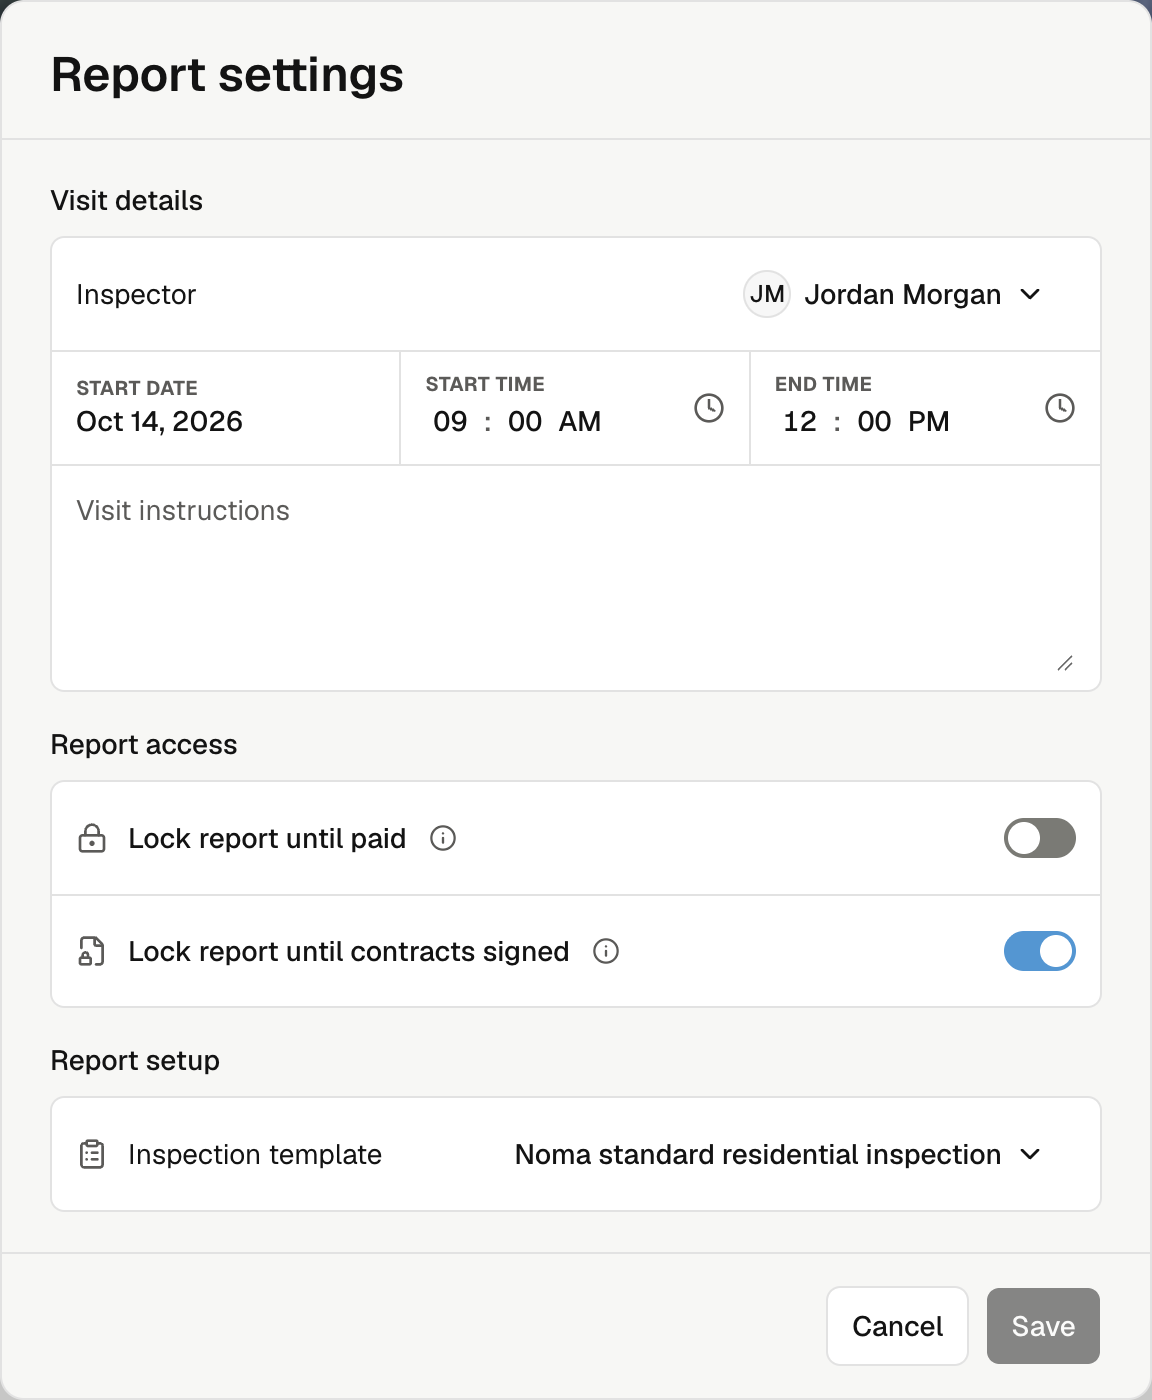Open info tooltip for lock until paid

pyautogui.click(x=443, y=838)
